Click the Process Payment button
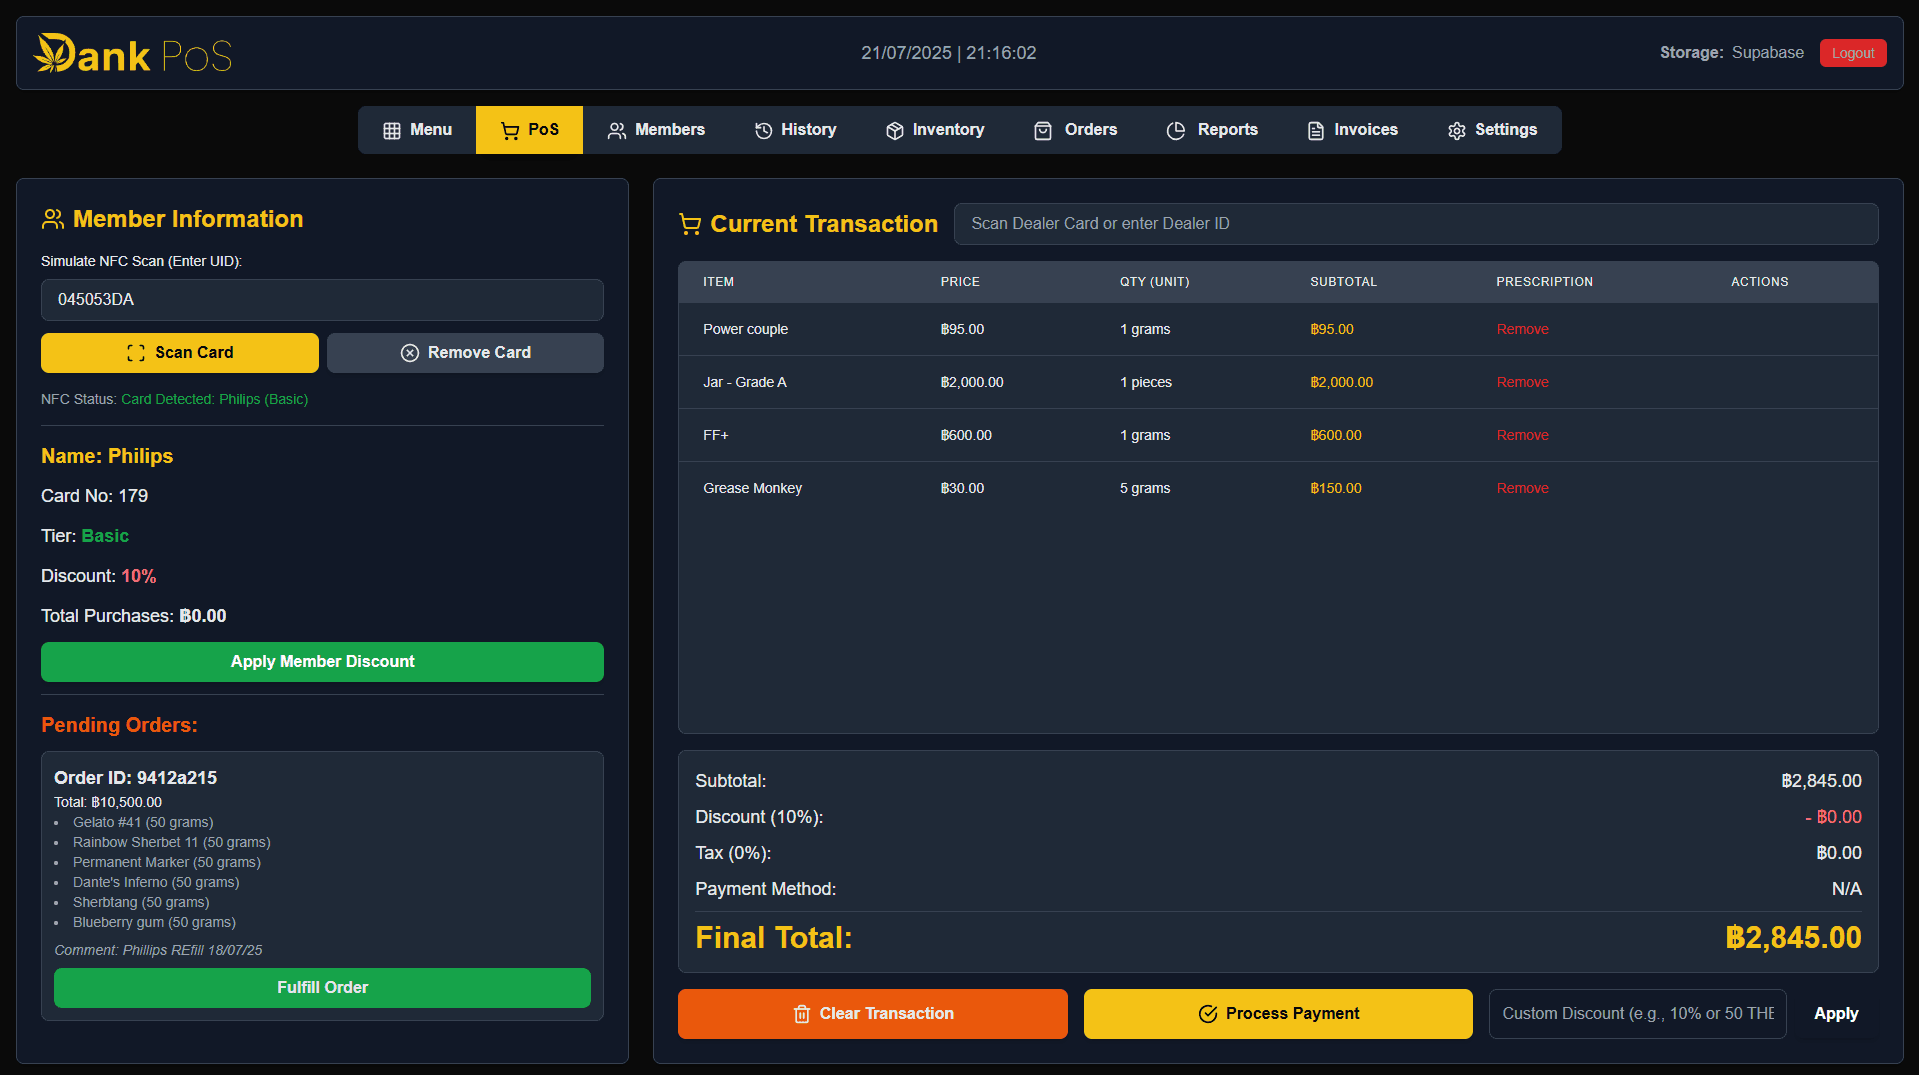This screenshot has height=1075, width=1919. [1278, 1014]
